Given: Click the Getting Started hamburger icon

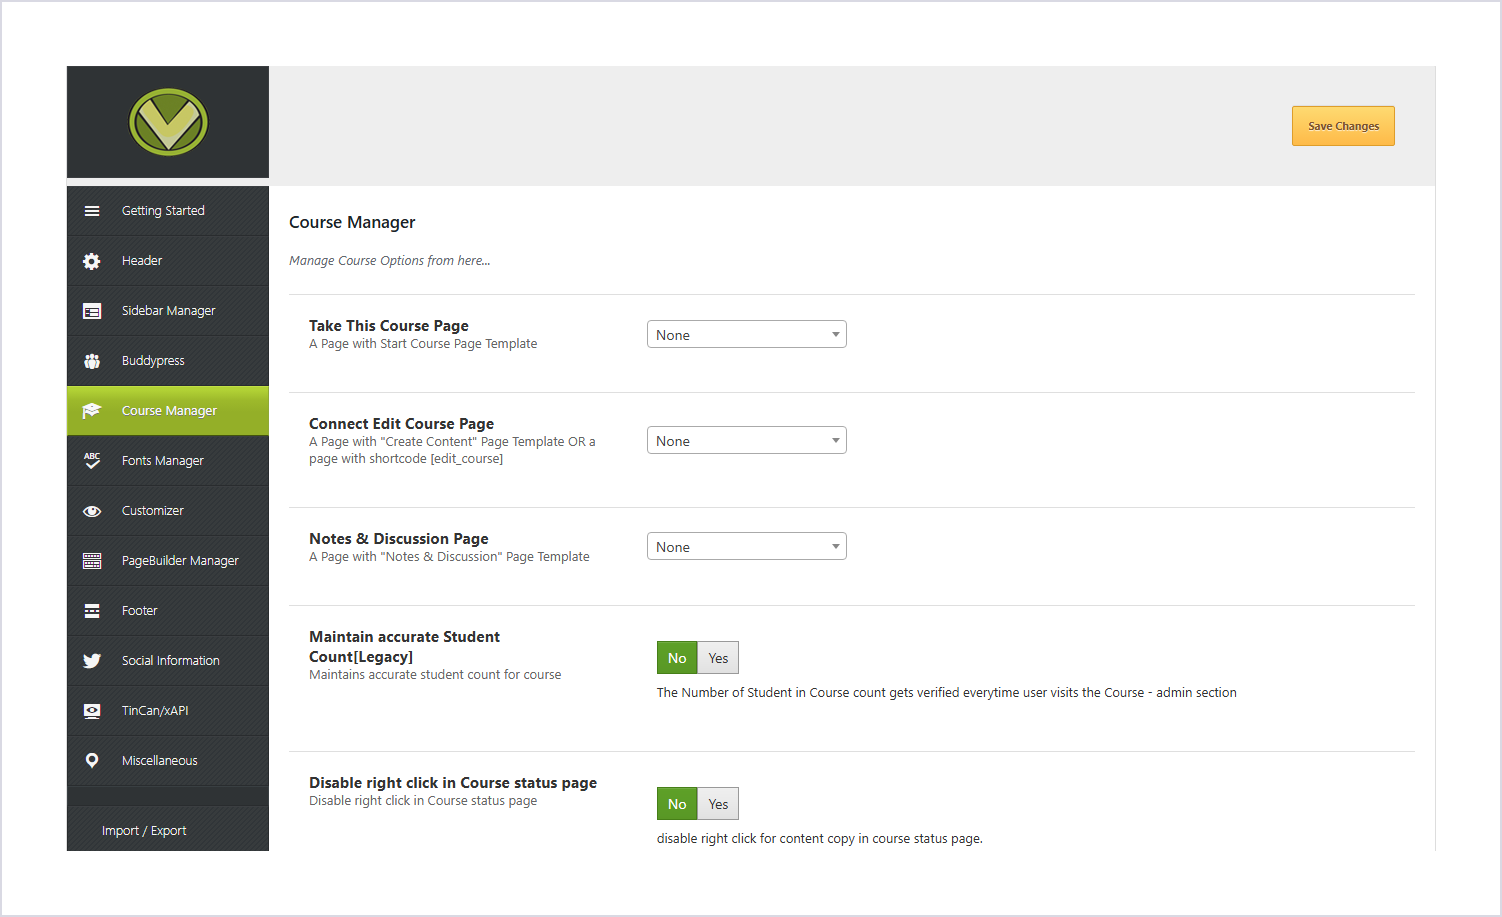Looking at the screenshot, I should pyautogui.click(x=92, y=211).
